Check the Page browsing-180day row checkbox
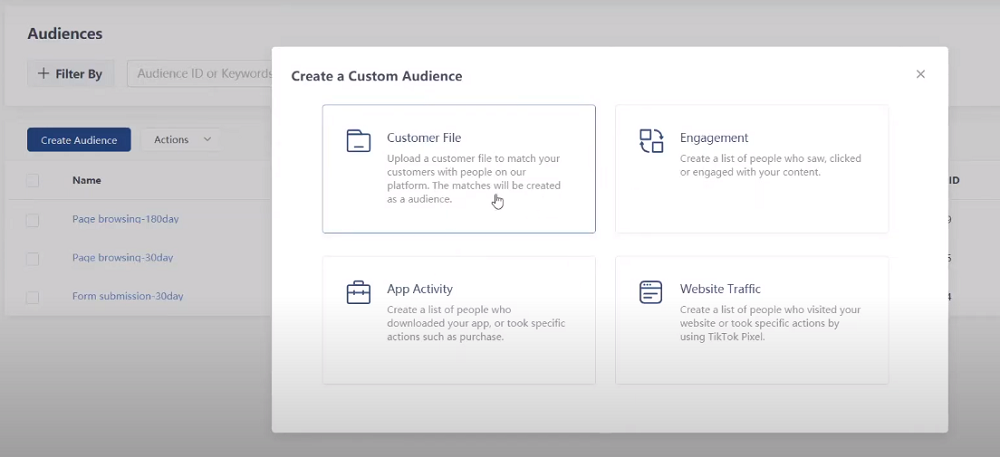The image size is (1000, 457). coord(33,220)
